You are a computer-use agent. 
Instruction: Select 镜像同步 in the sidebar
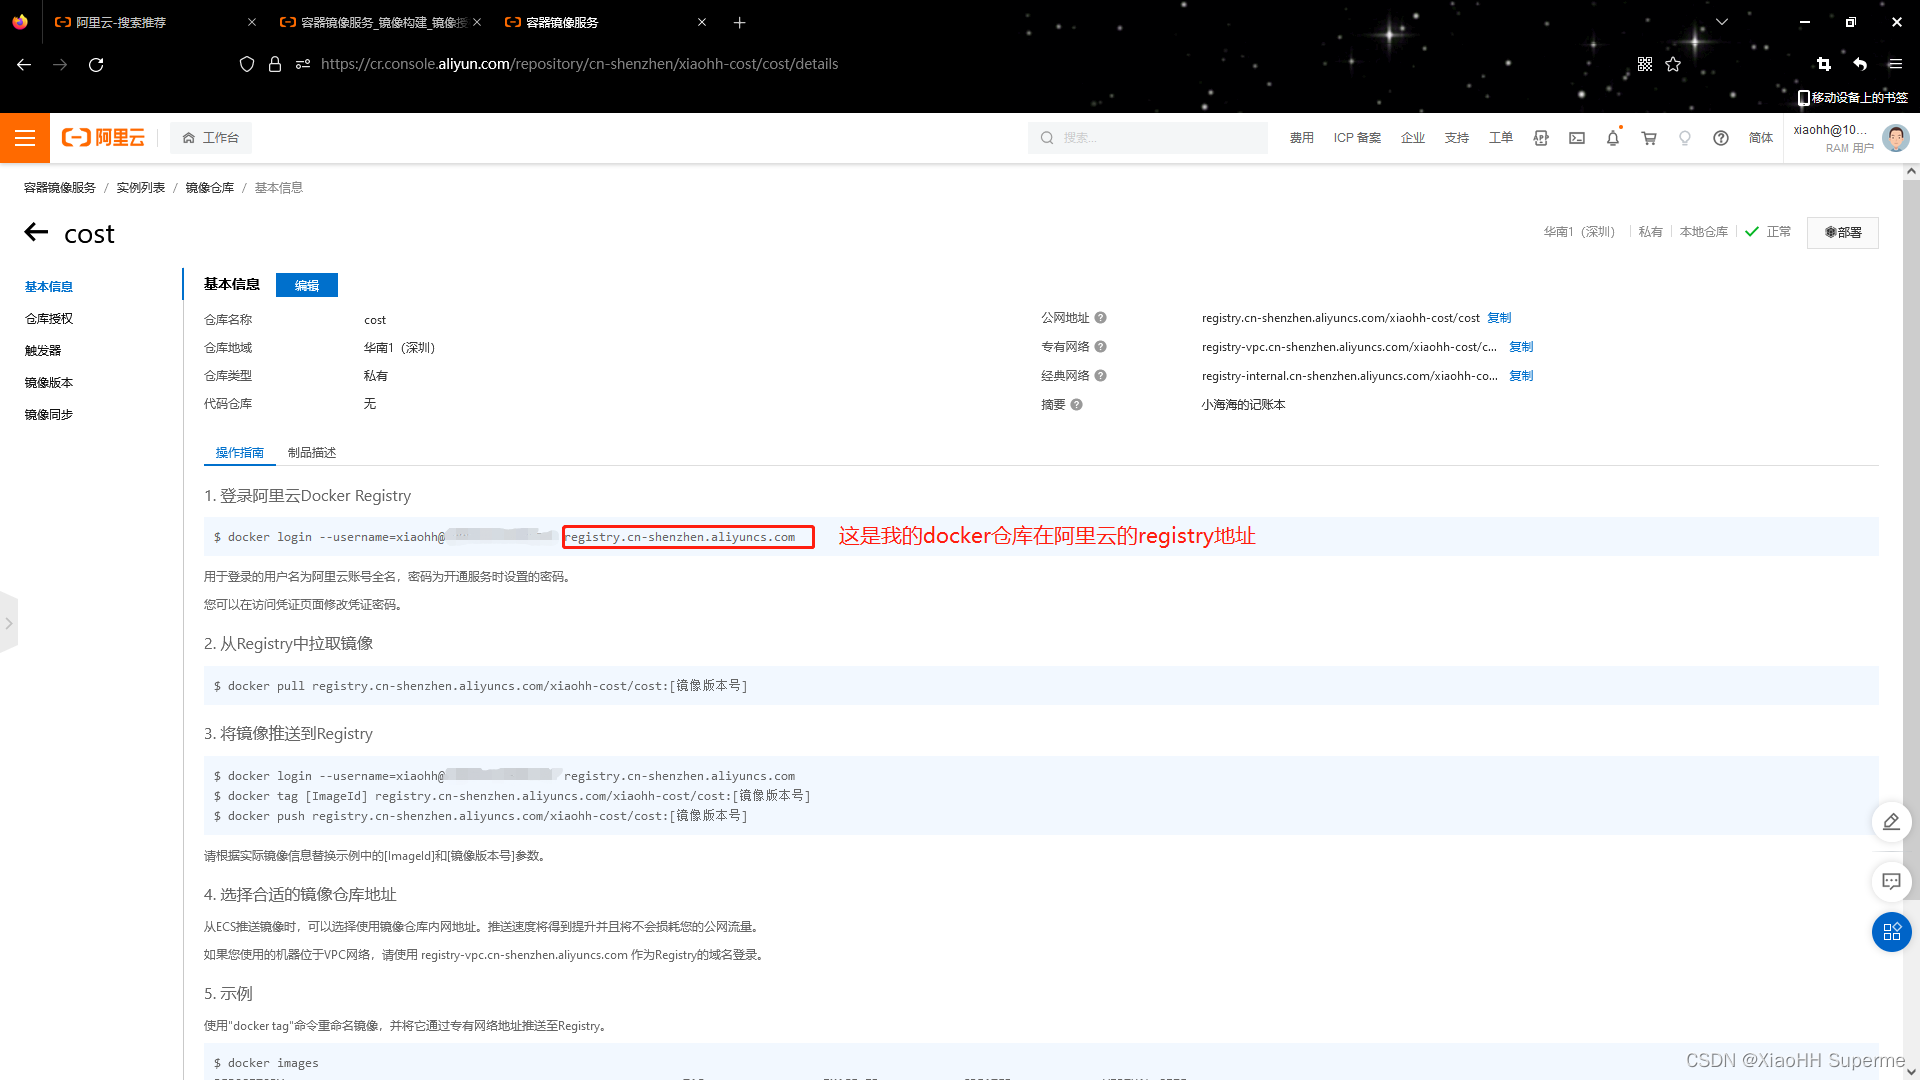pos(49,415)
